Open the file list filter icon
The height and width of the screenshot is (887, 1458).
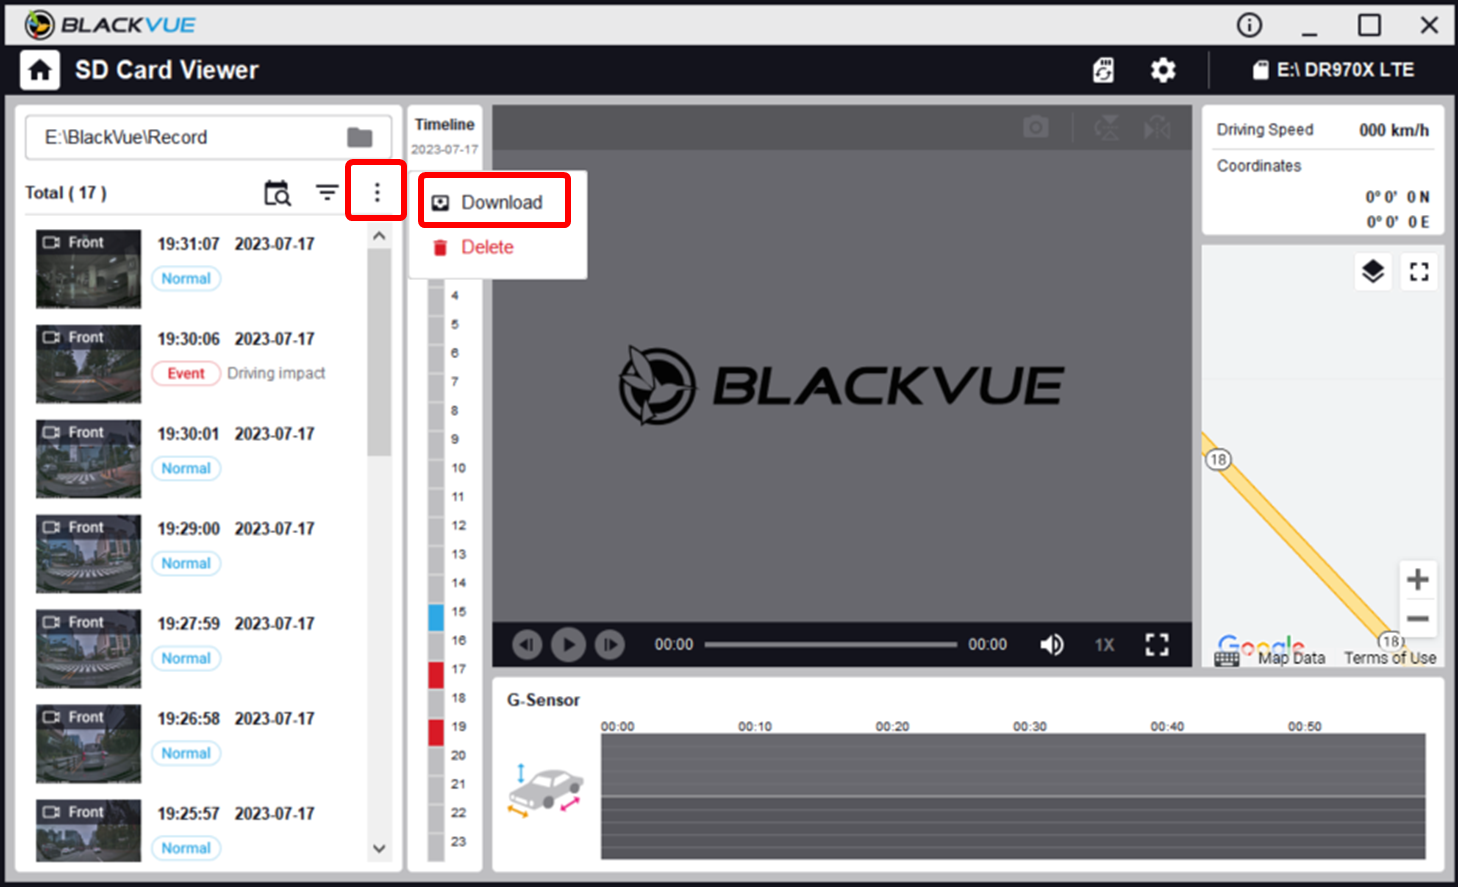[x=327, y=192]
